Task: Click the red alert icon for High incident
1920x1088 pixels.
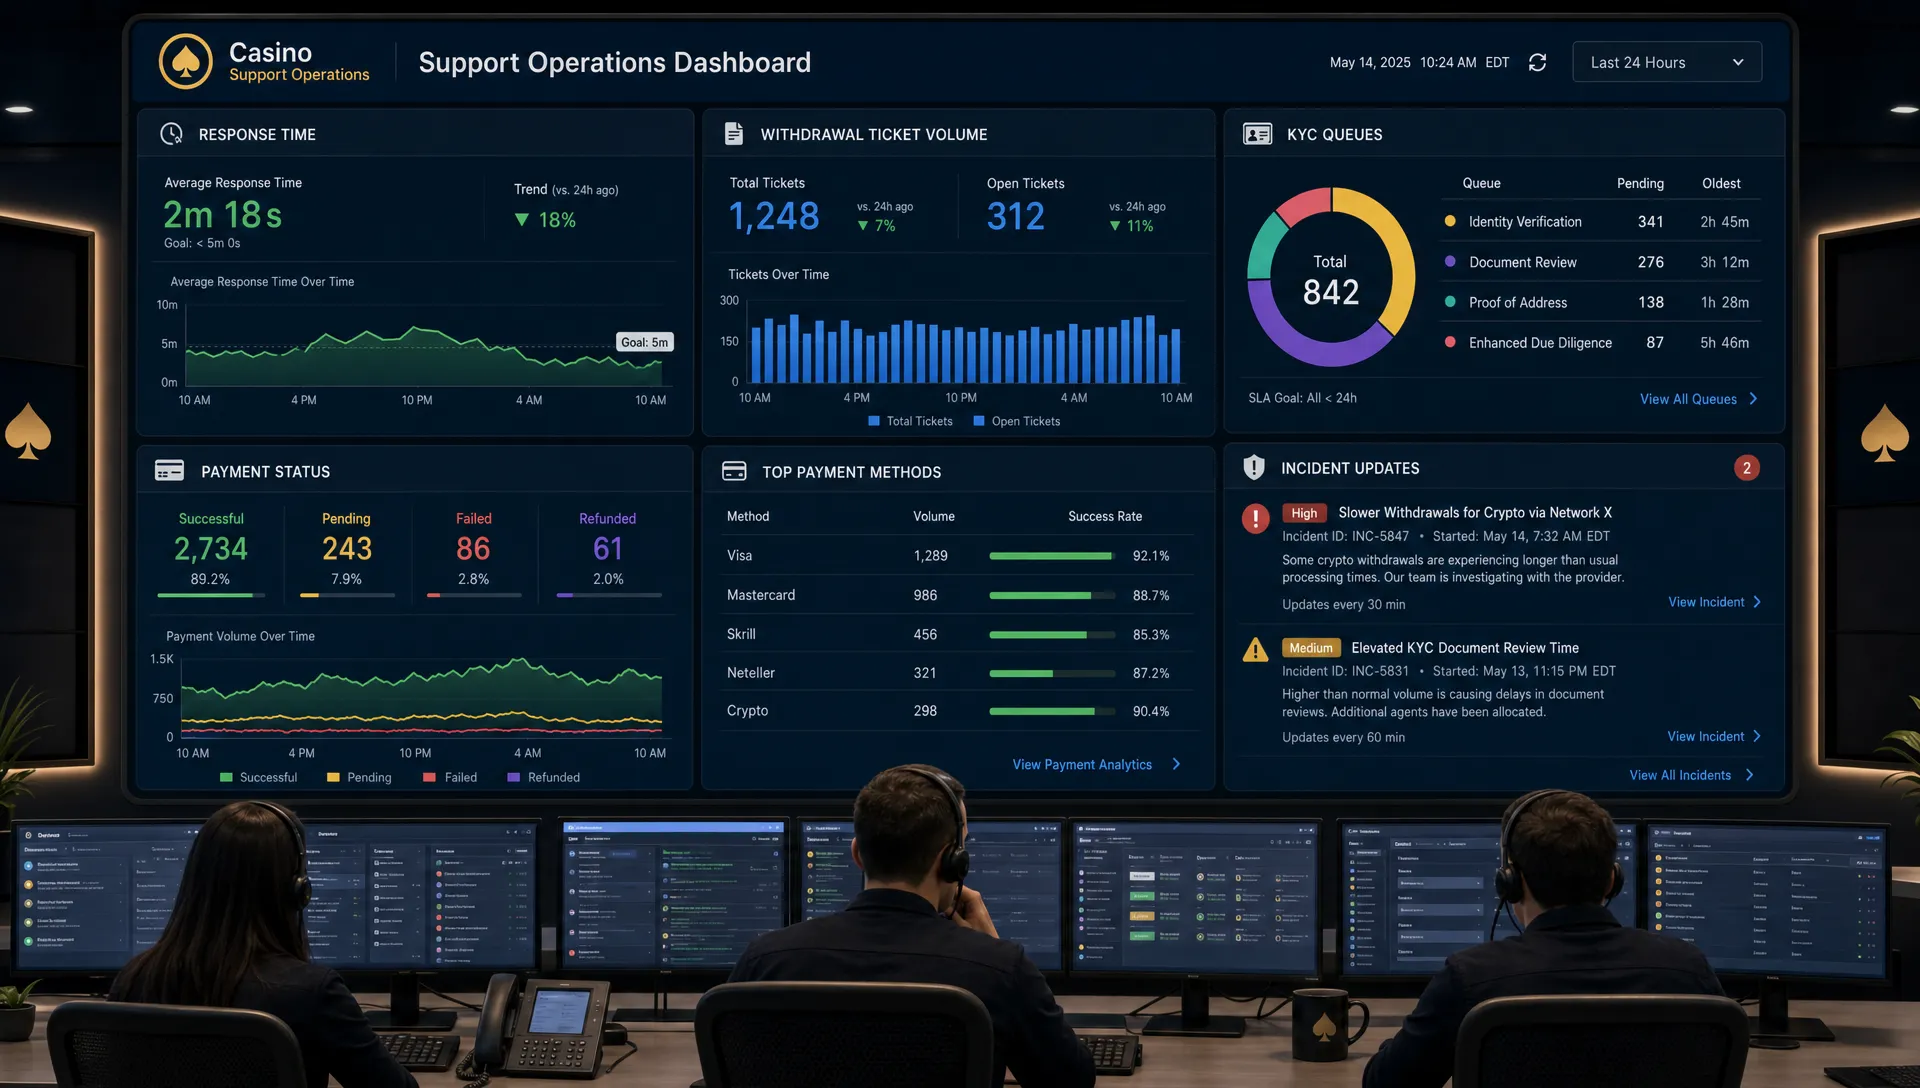Action: click(x=1255, y=518)
